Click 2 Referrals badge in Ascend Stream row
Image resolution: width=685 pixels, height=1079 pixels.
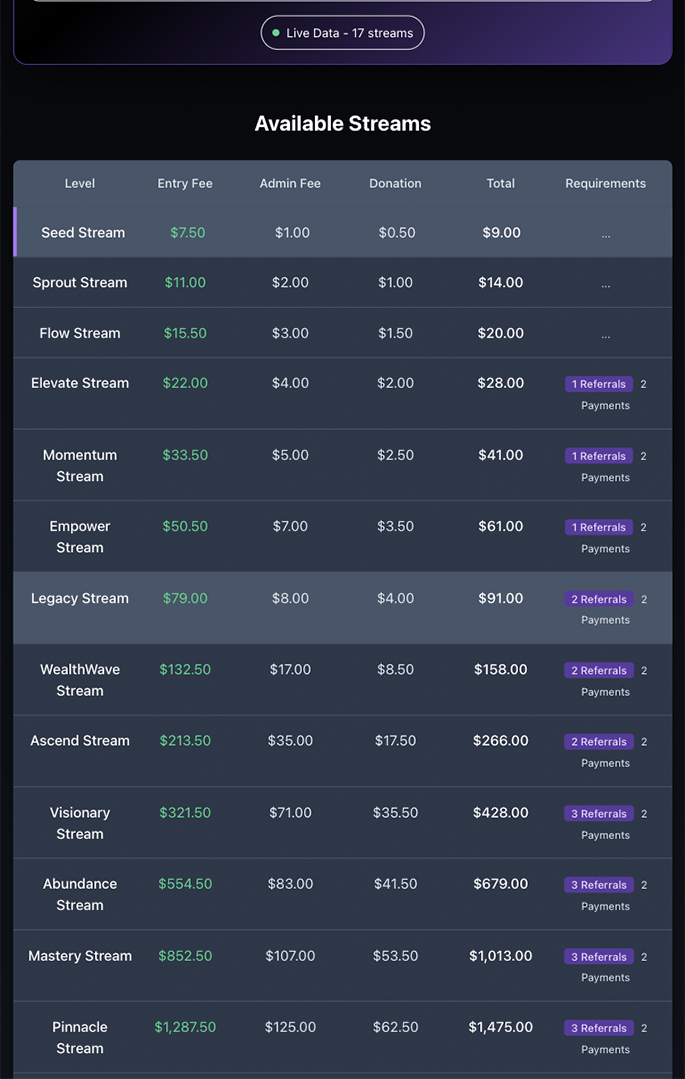click(x=598, y=742)
